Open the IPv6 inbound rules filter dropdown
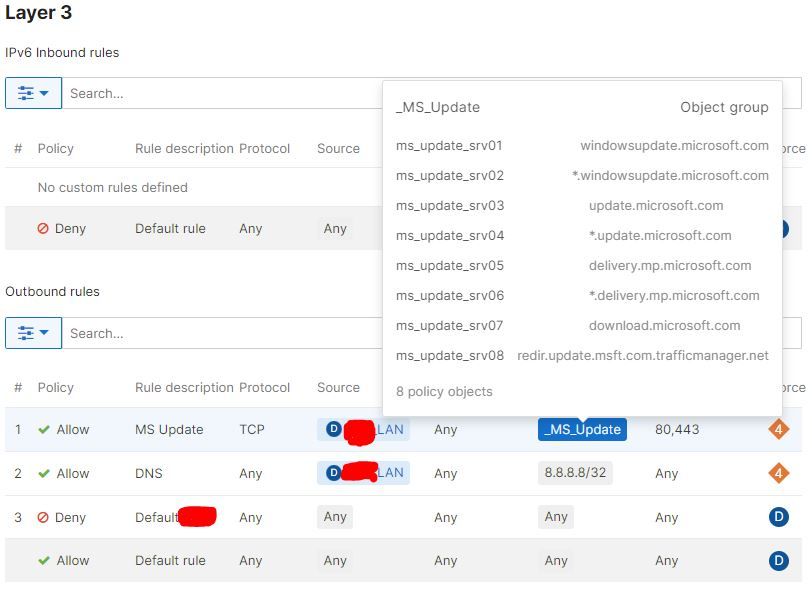Viewport: 812px width, 589px height. [33, 93]
